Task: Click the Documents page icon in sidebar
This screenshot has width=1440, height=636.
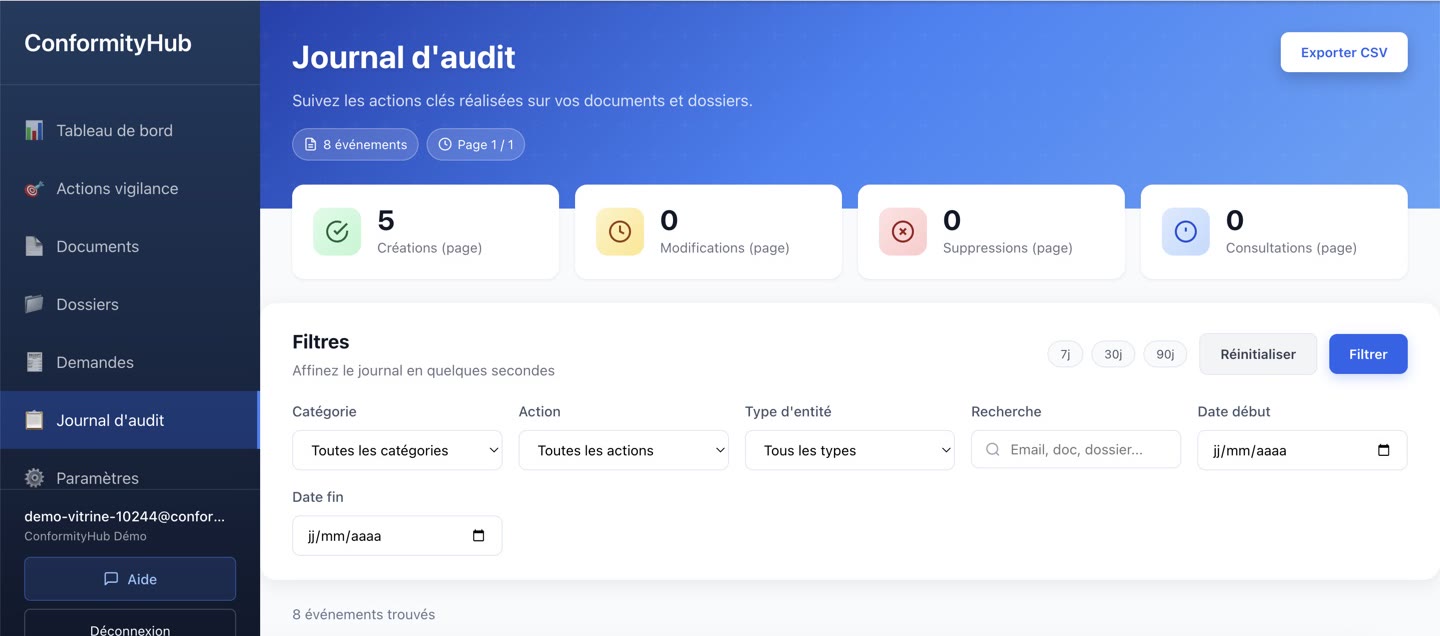Action: click(34, 246)
